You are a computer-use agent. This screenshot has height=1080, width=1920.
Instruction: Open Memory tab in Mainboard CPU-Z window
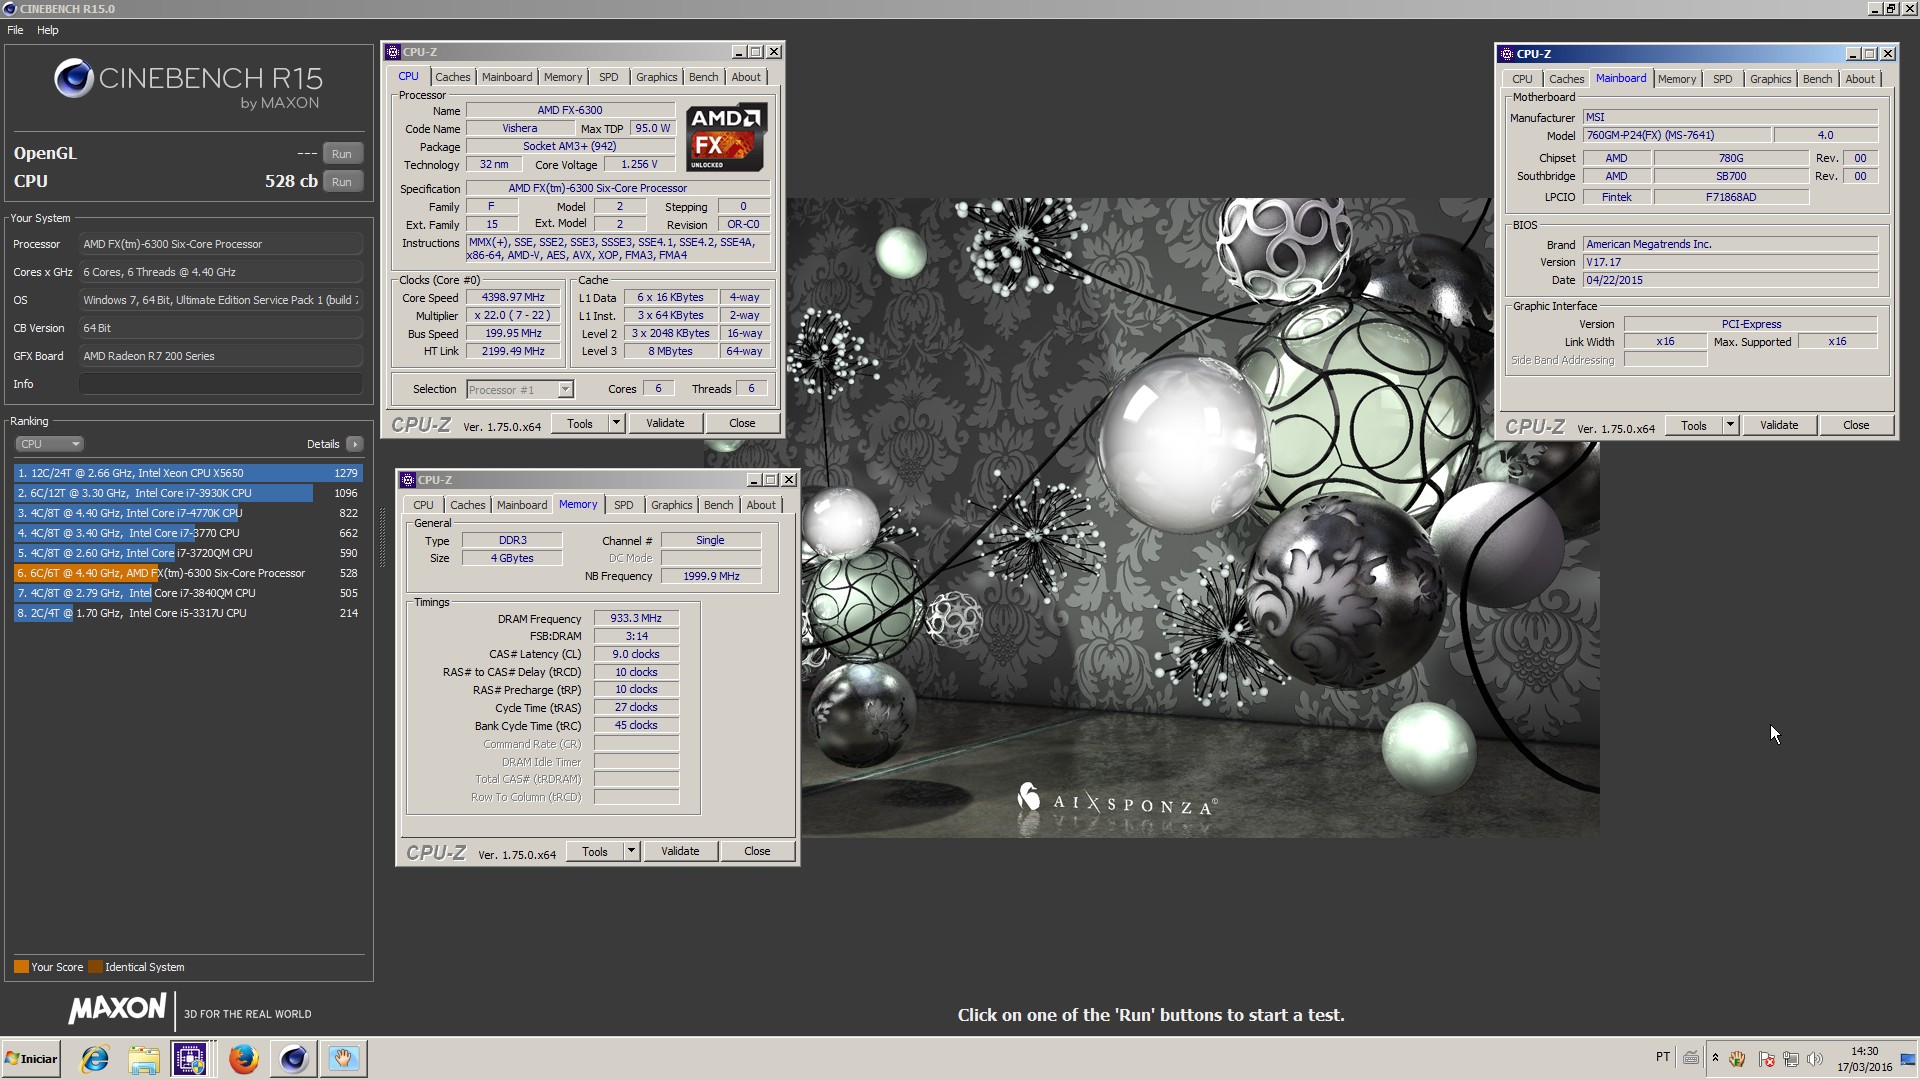pos(1677,79)
